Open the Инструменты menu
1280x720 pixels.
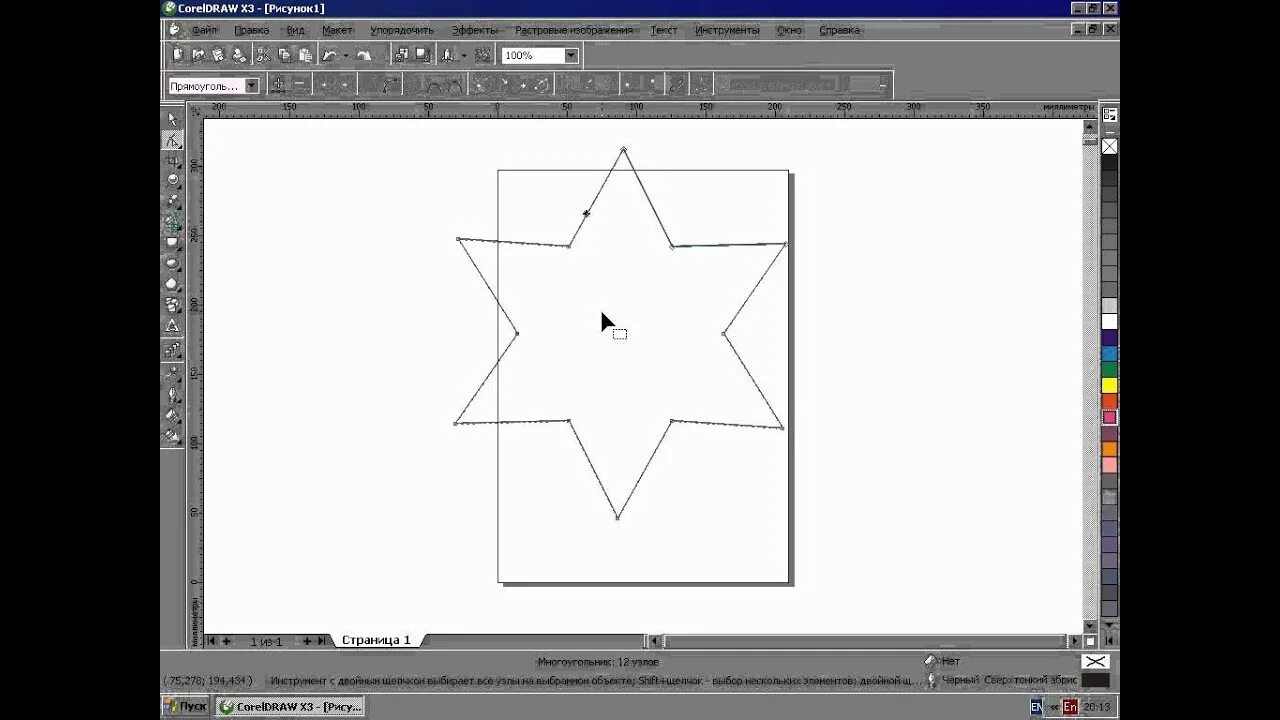[x=728, y=30]
